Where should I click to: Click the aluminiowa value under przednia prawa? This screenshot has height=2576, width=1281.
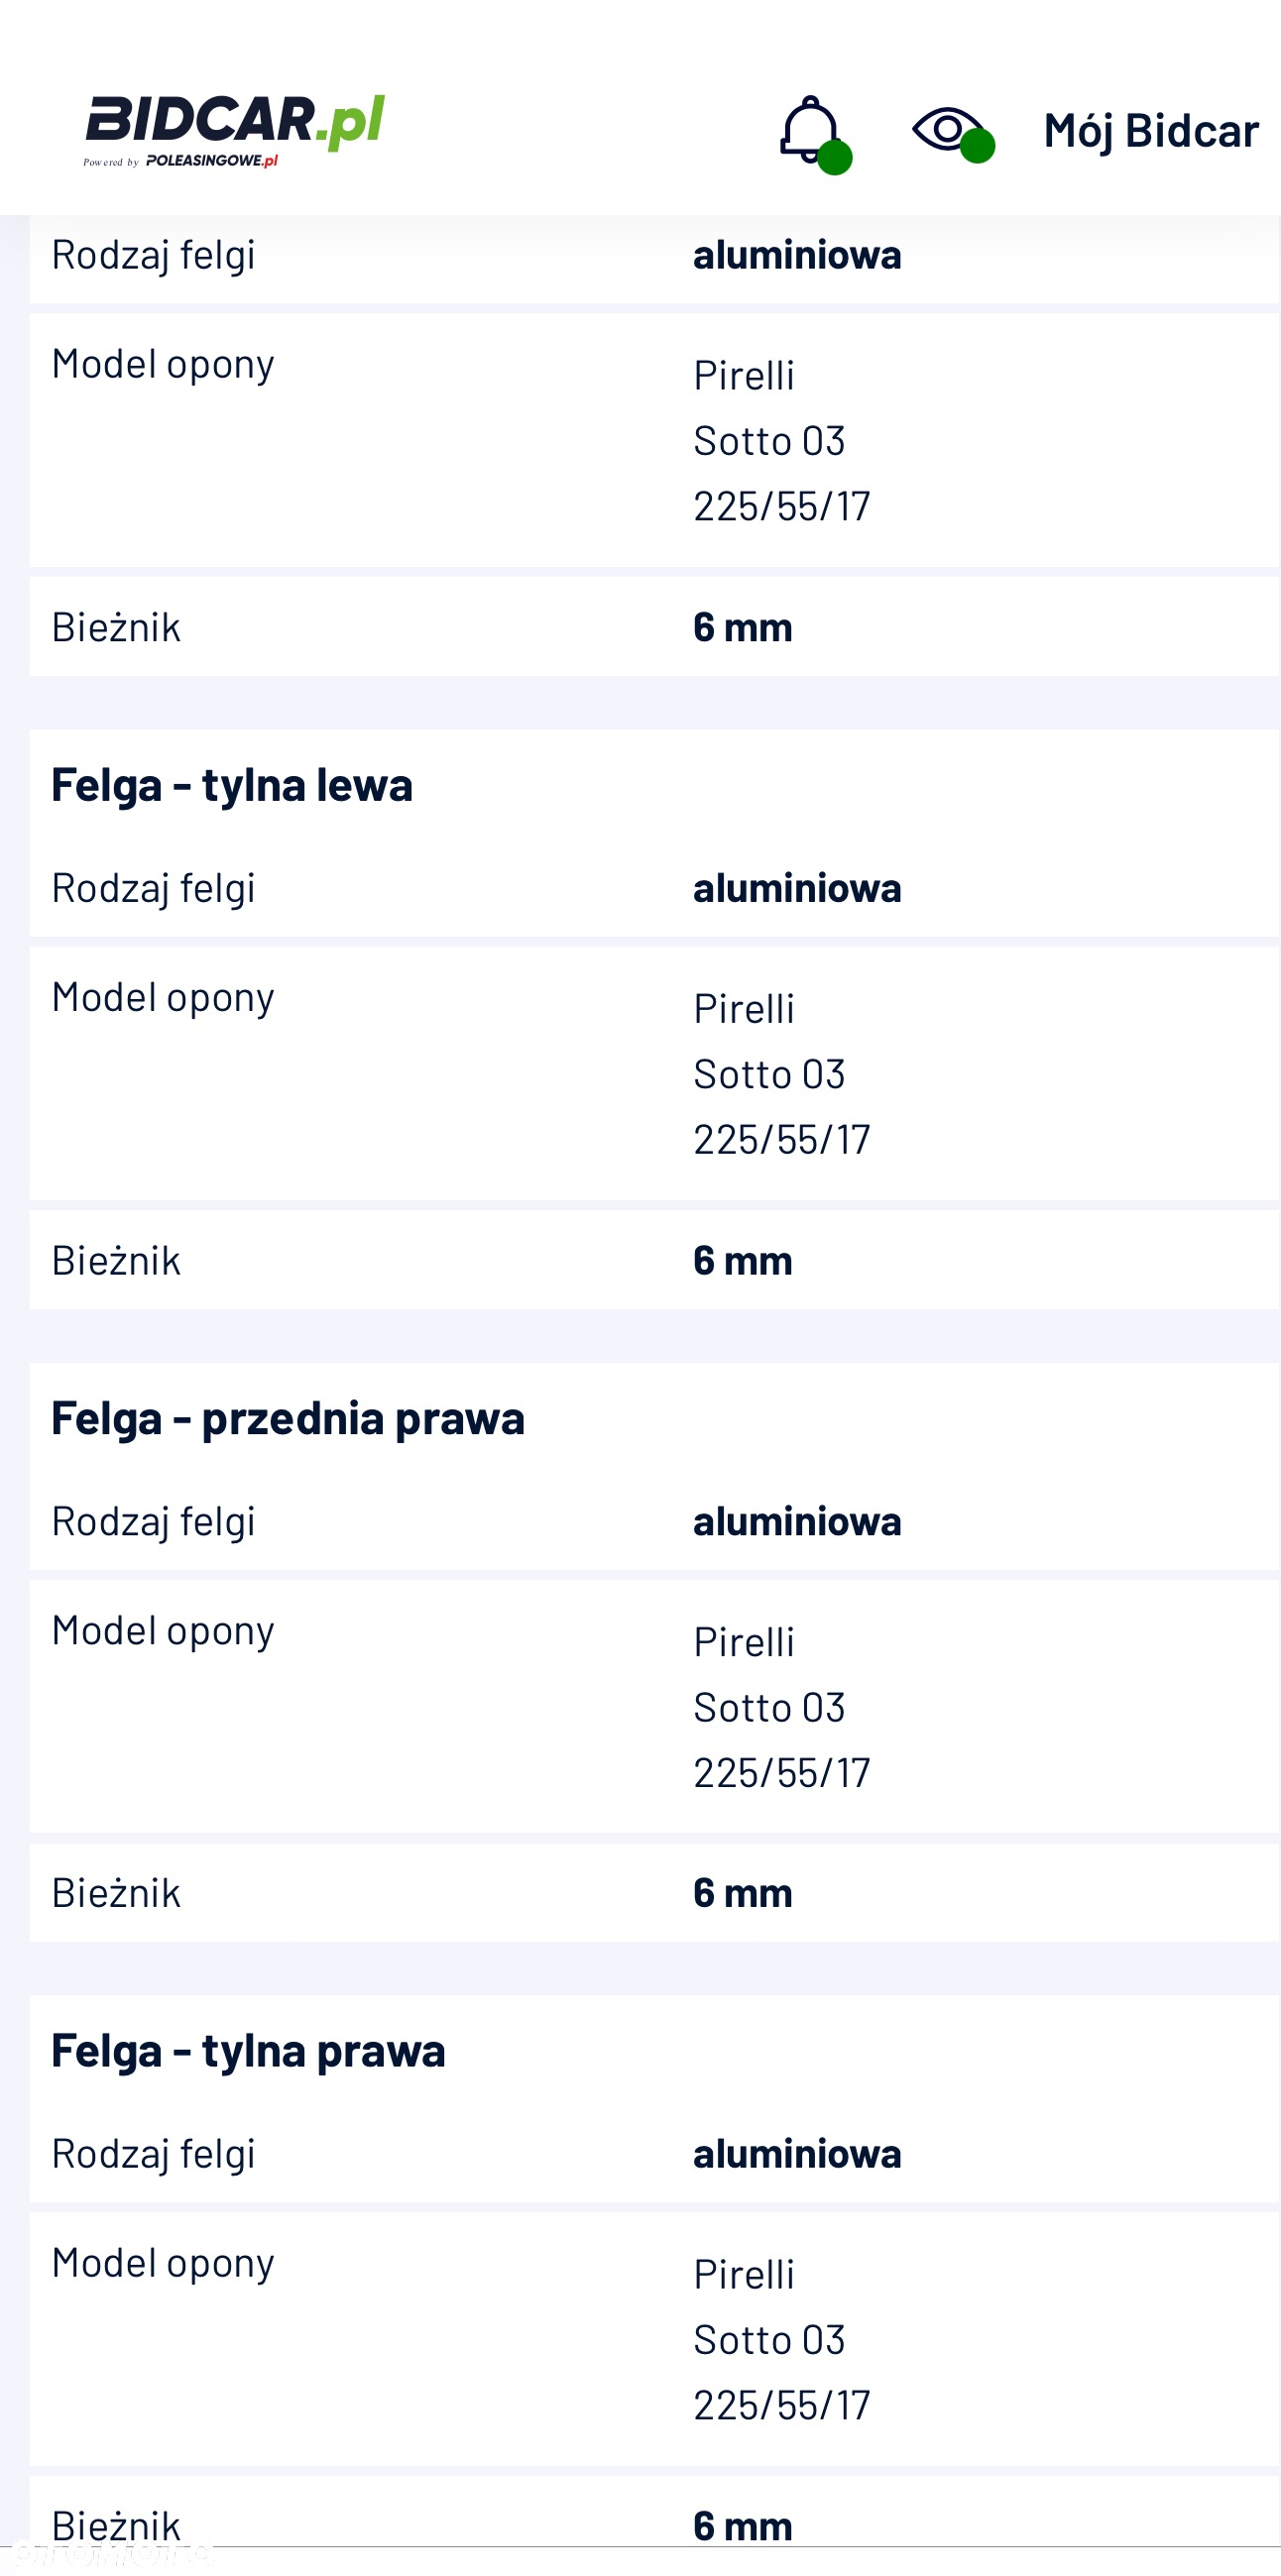[x=797, y=1521]
